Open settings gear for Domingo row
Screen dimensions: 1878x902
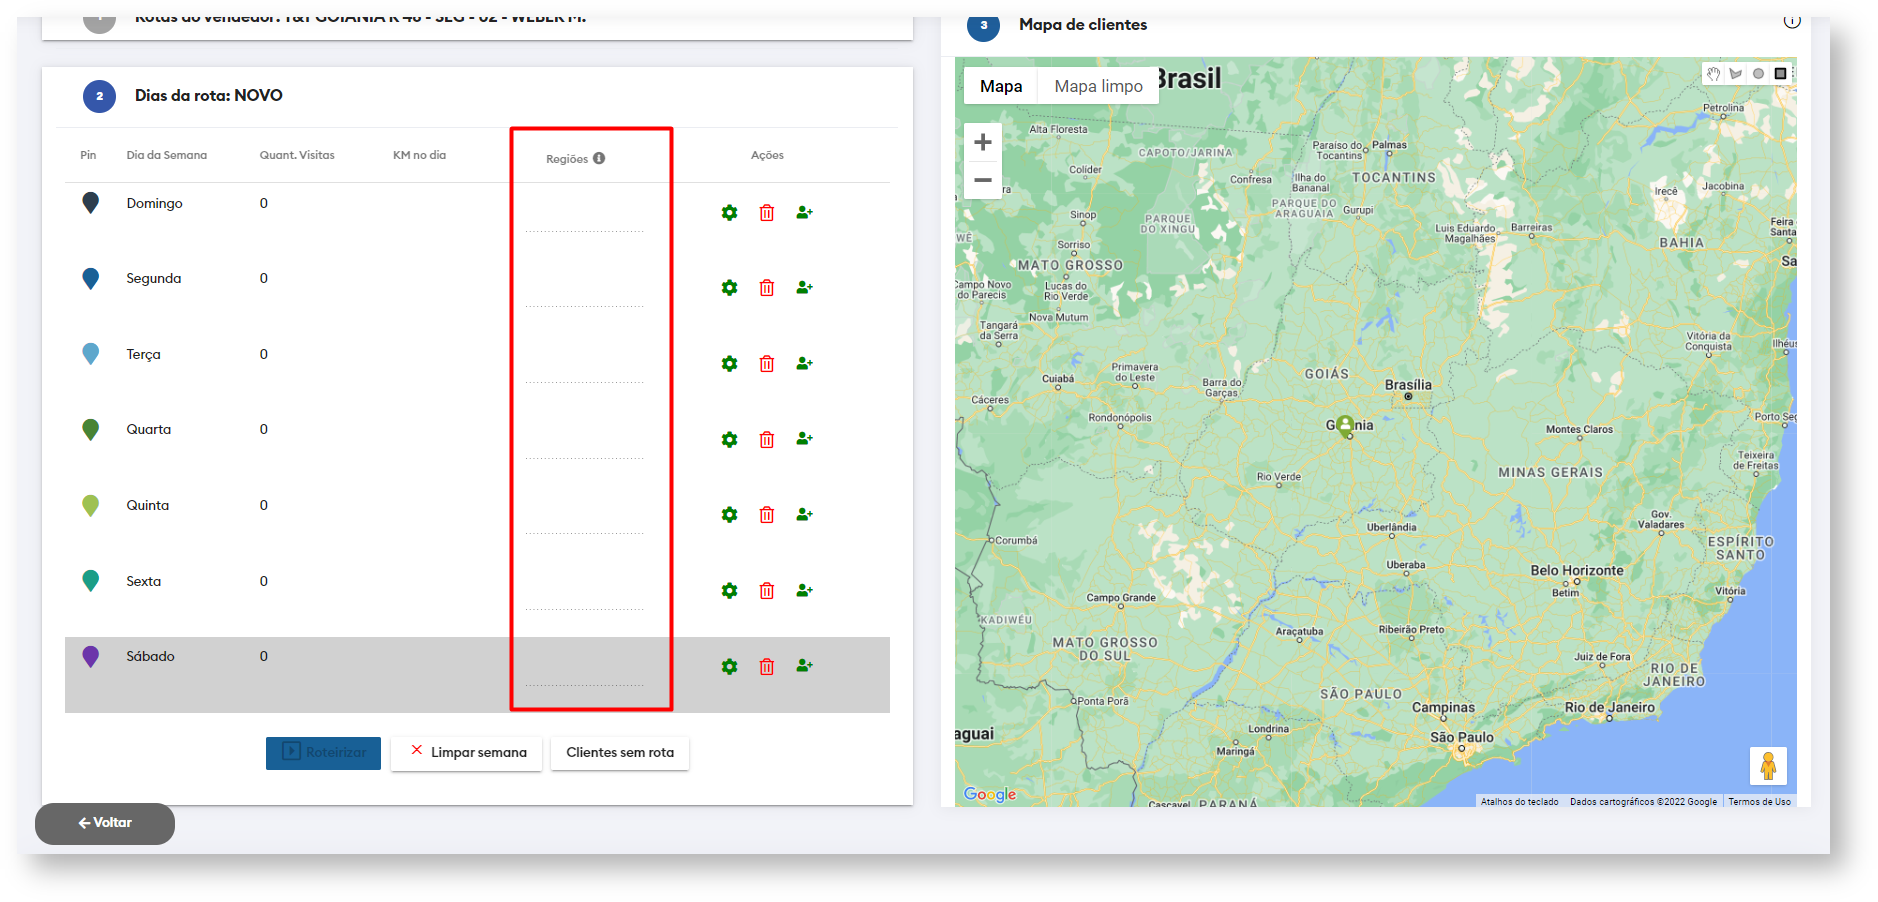[729, 213]
